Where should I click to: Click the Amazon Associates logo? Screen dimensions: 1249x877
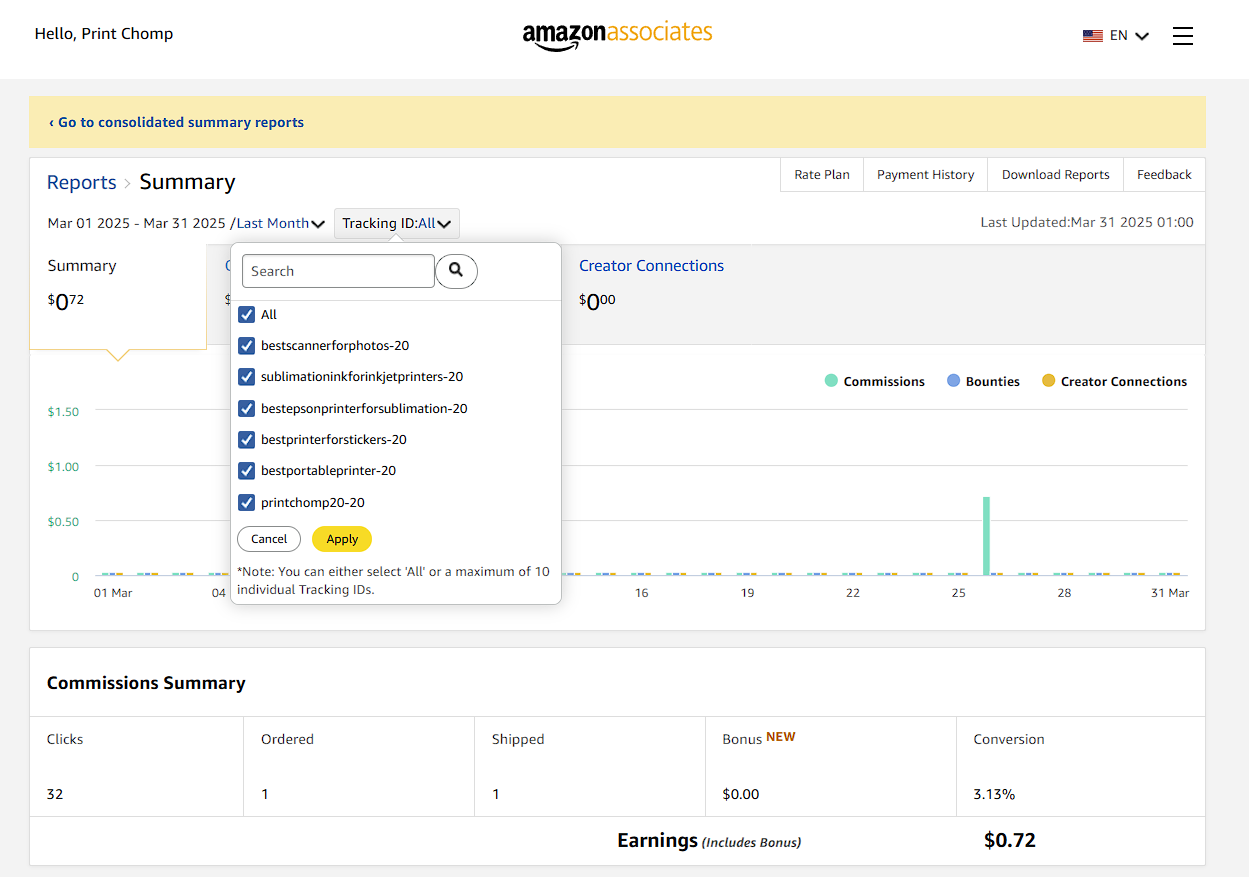coord(617,35)
